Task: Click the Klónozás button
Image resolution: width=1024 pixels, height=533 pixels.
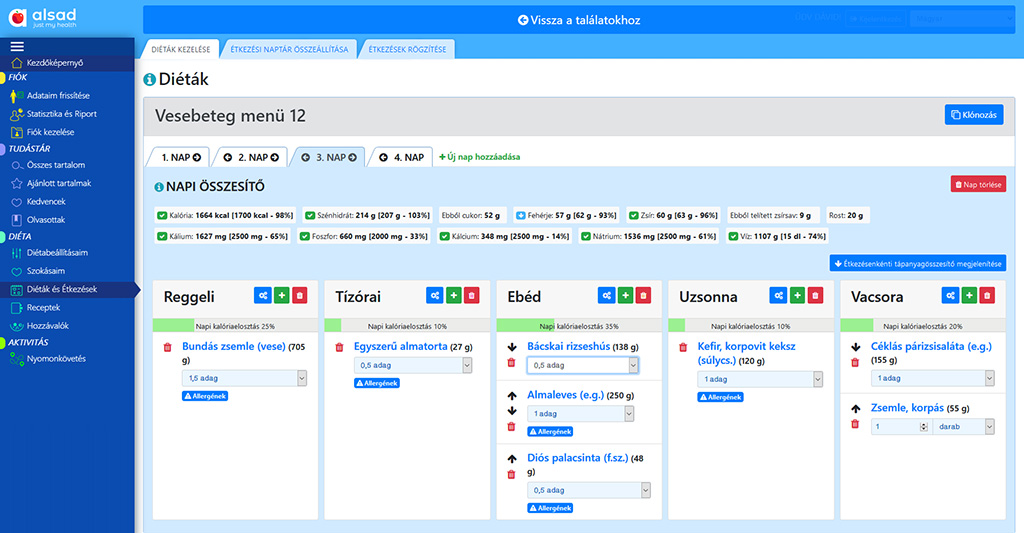Action: coord(974,115)
